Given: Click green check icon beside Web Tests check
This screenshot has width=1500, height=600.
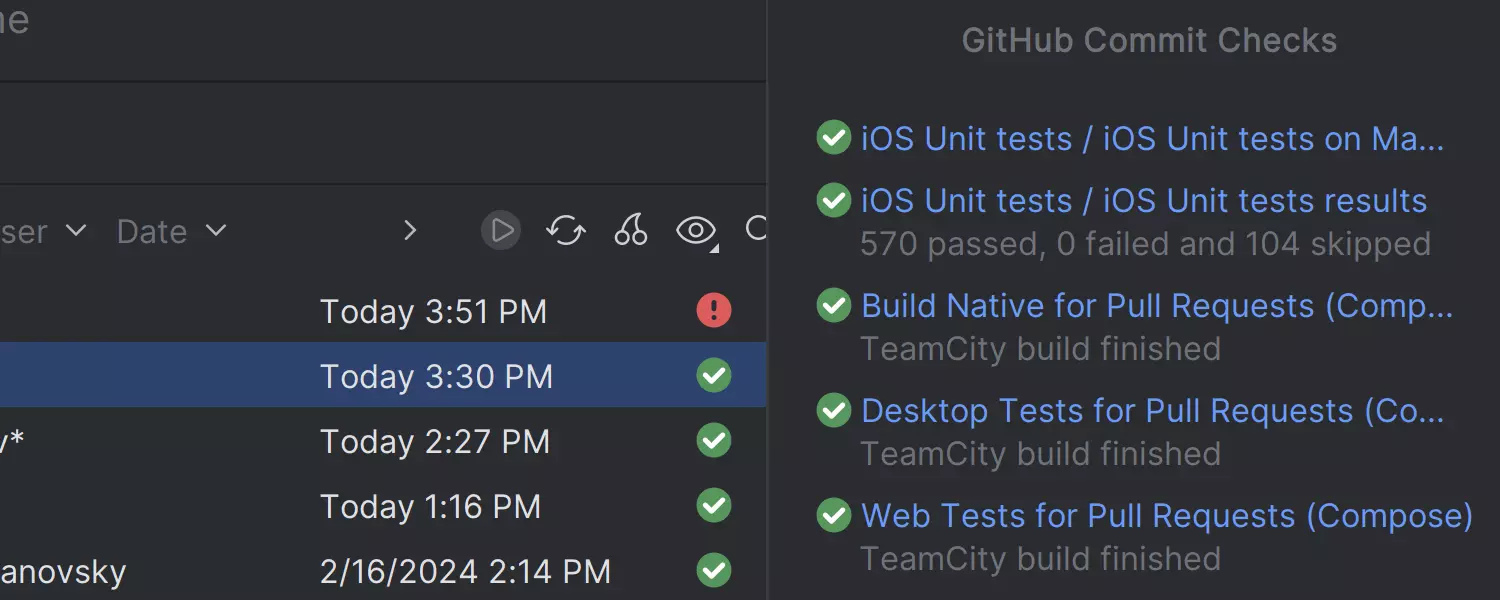Looking at the screenshot, I should click(834, 516).
